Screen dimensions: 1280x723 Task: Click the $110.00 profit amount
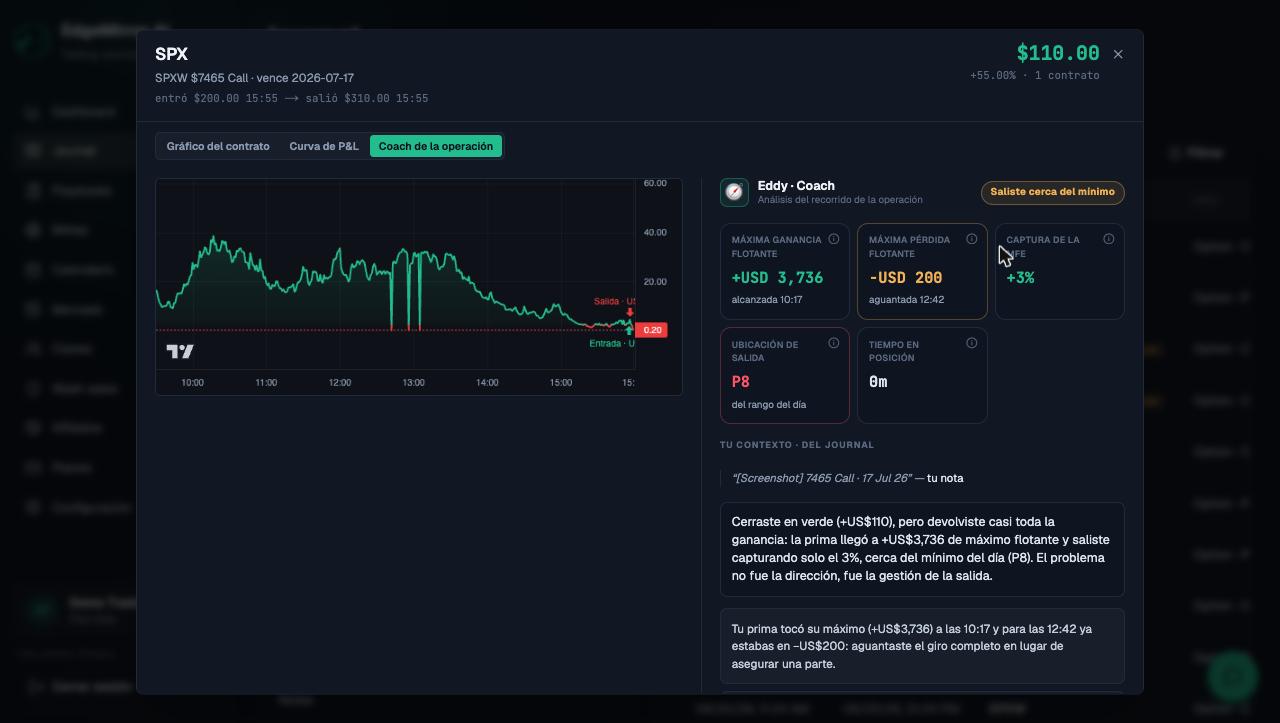[1058, 53]
